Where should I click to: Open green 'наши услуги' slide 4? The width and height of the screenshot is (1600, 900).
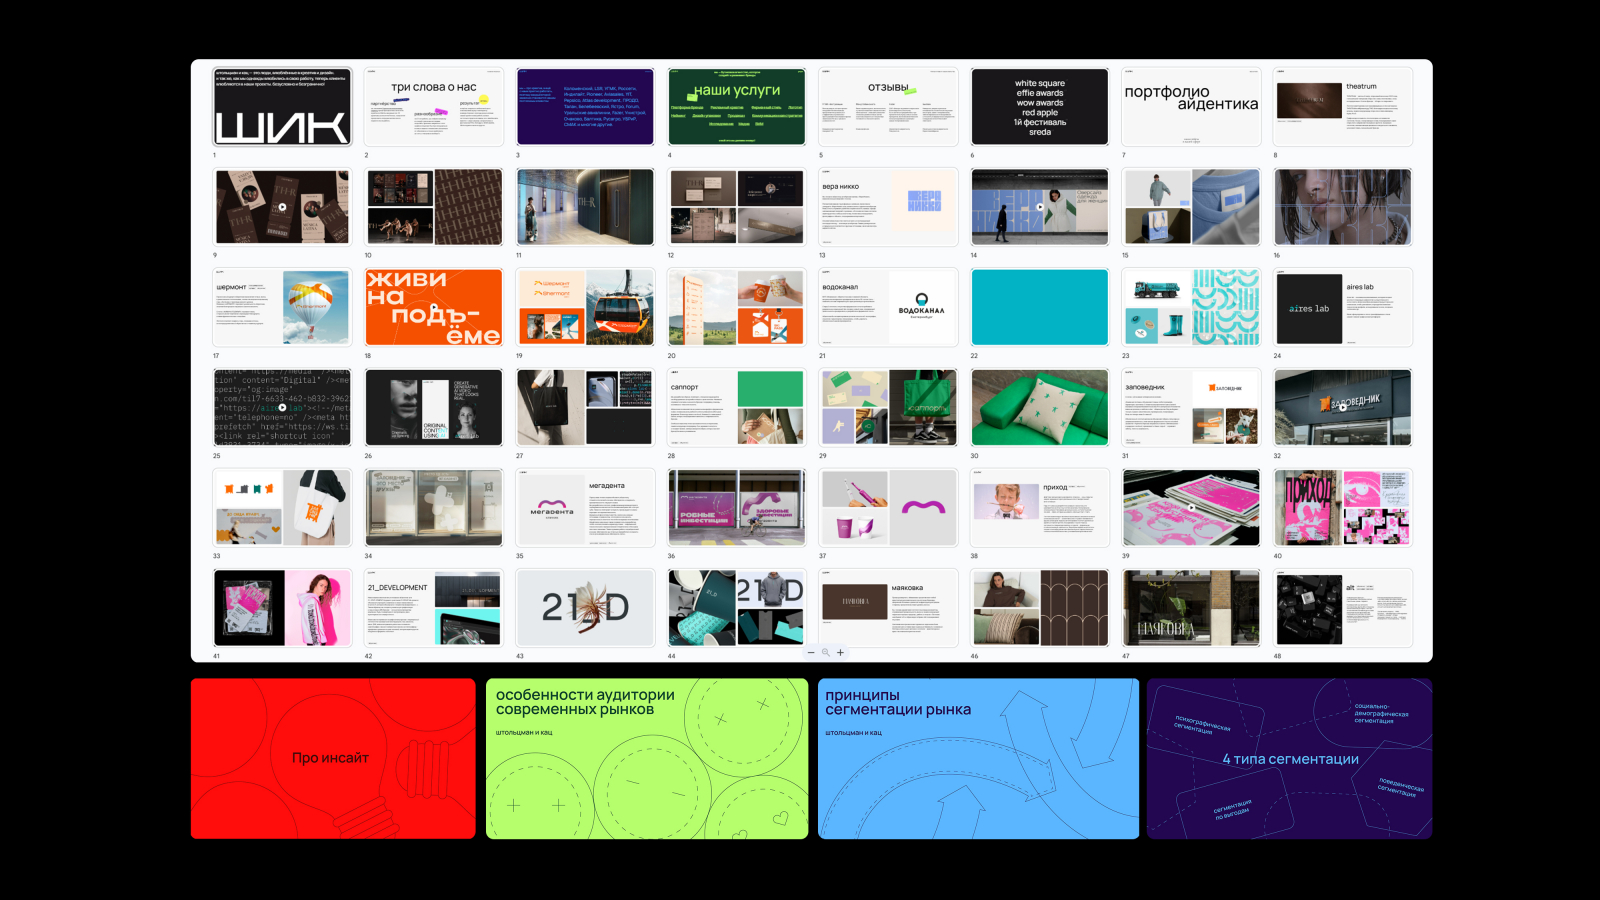tap(737, 107)
